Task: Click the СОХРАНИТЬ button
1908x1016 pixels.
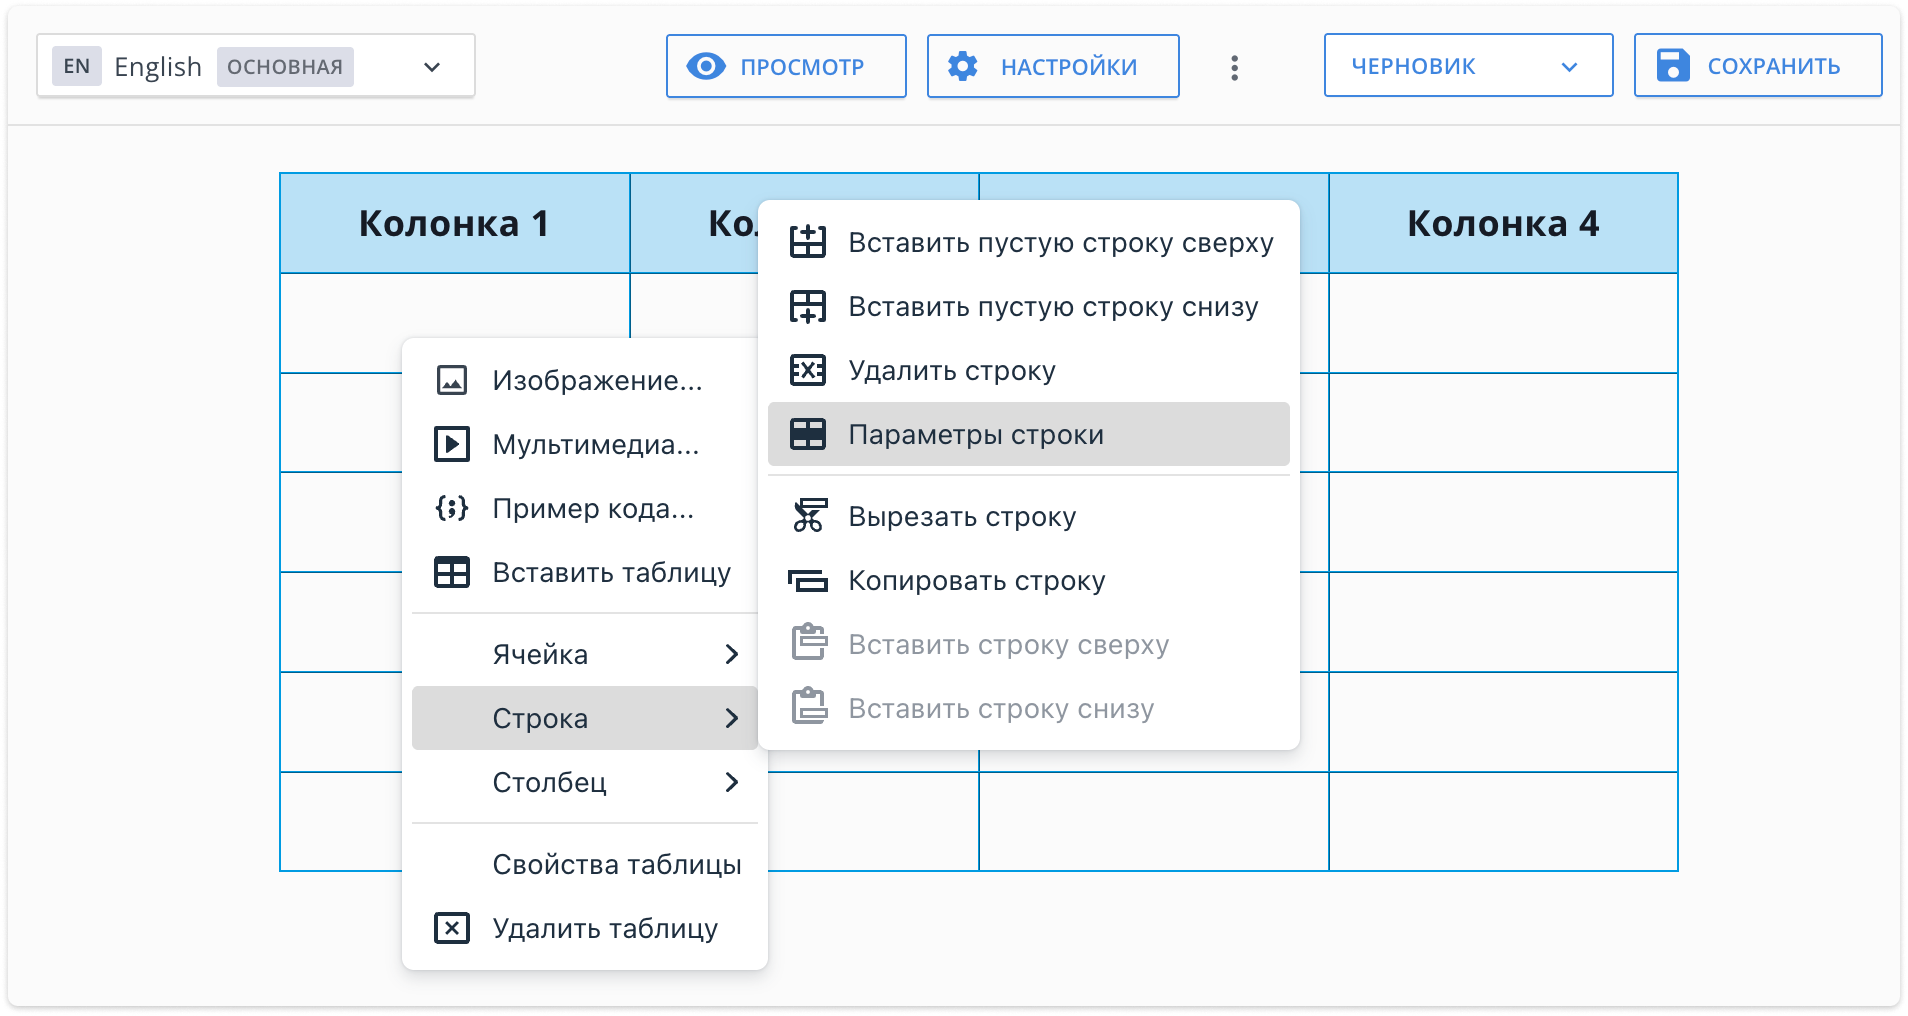Action: (1757, 66)
